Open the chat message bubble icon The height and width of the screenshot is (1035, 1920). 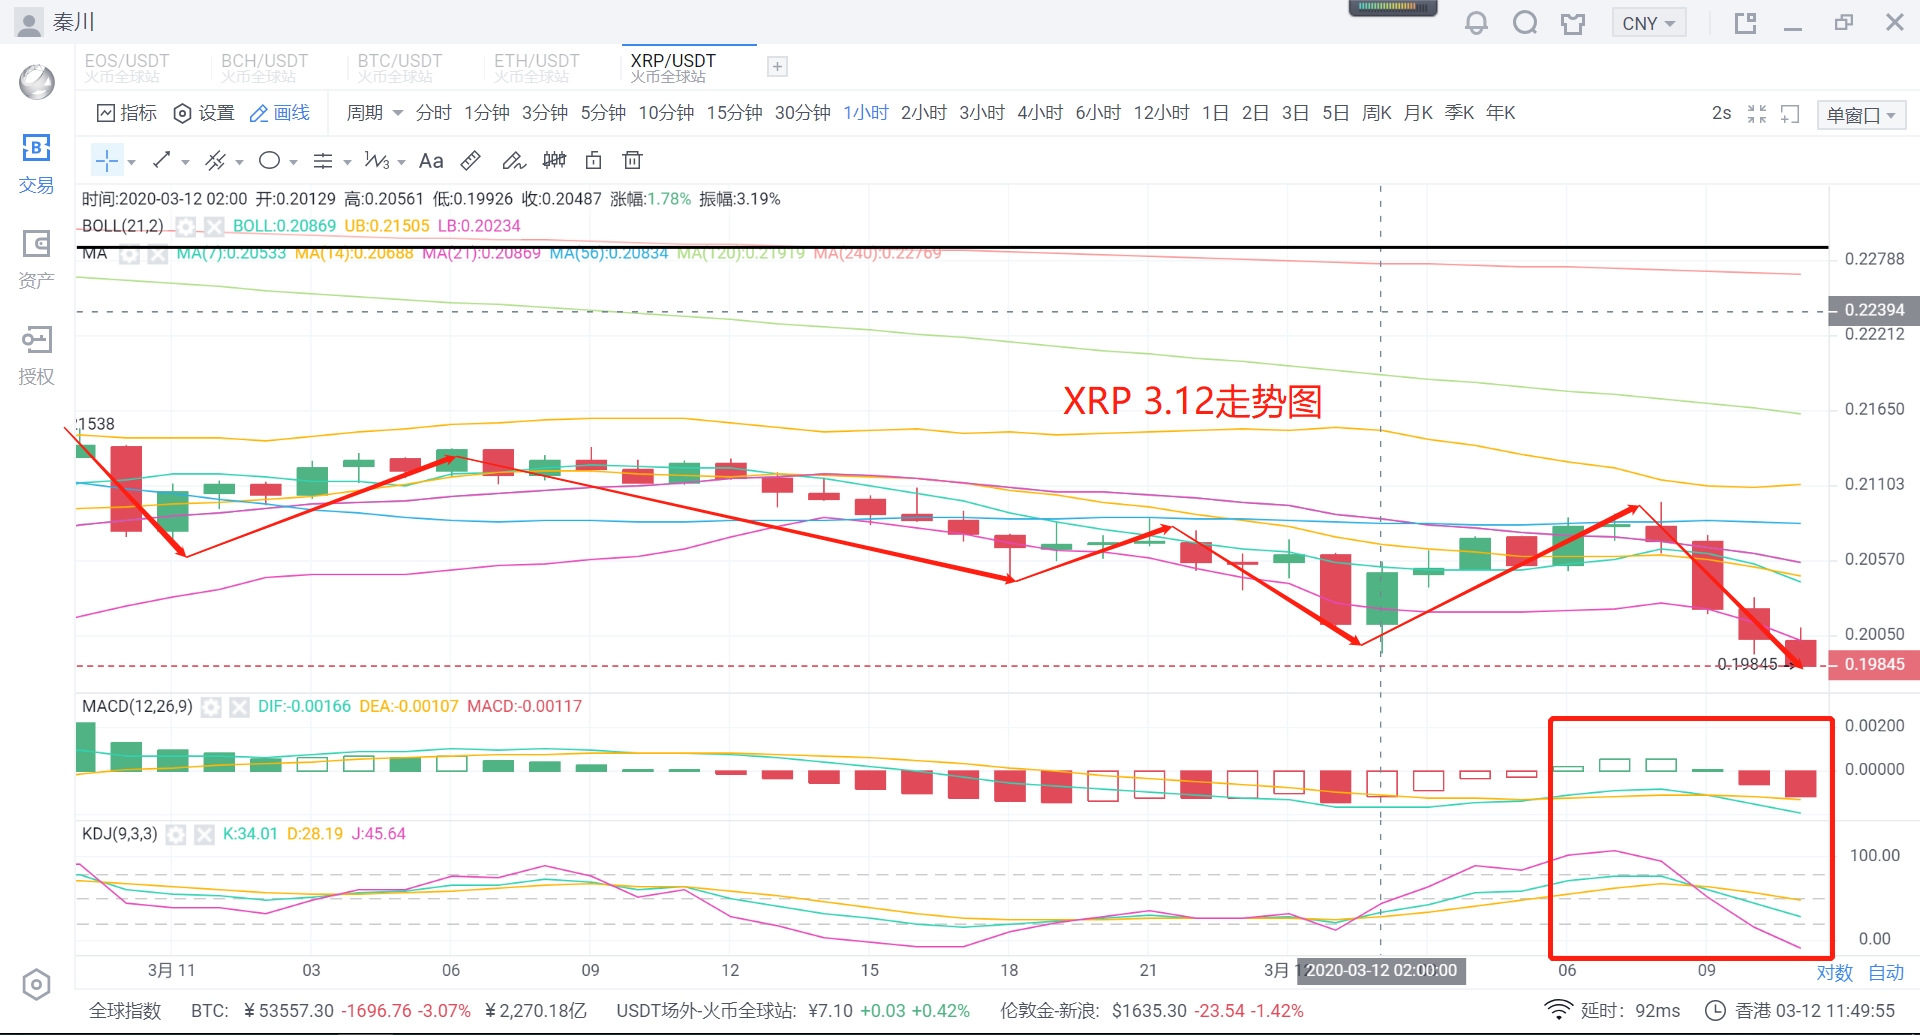click(x=1525, y=22)
